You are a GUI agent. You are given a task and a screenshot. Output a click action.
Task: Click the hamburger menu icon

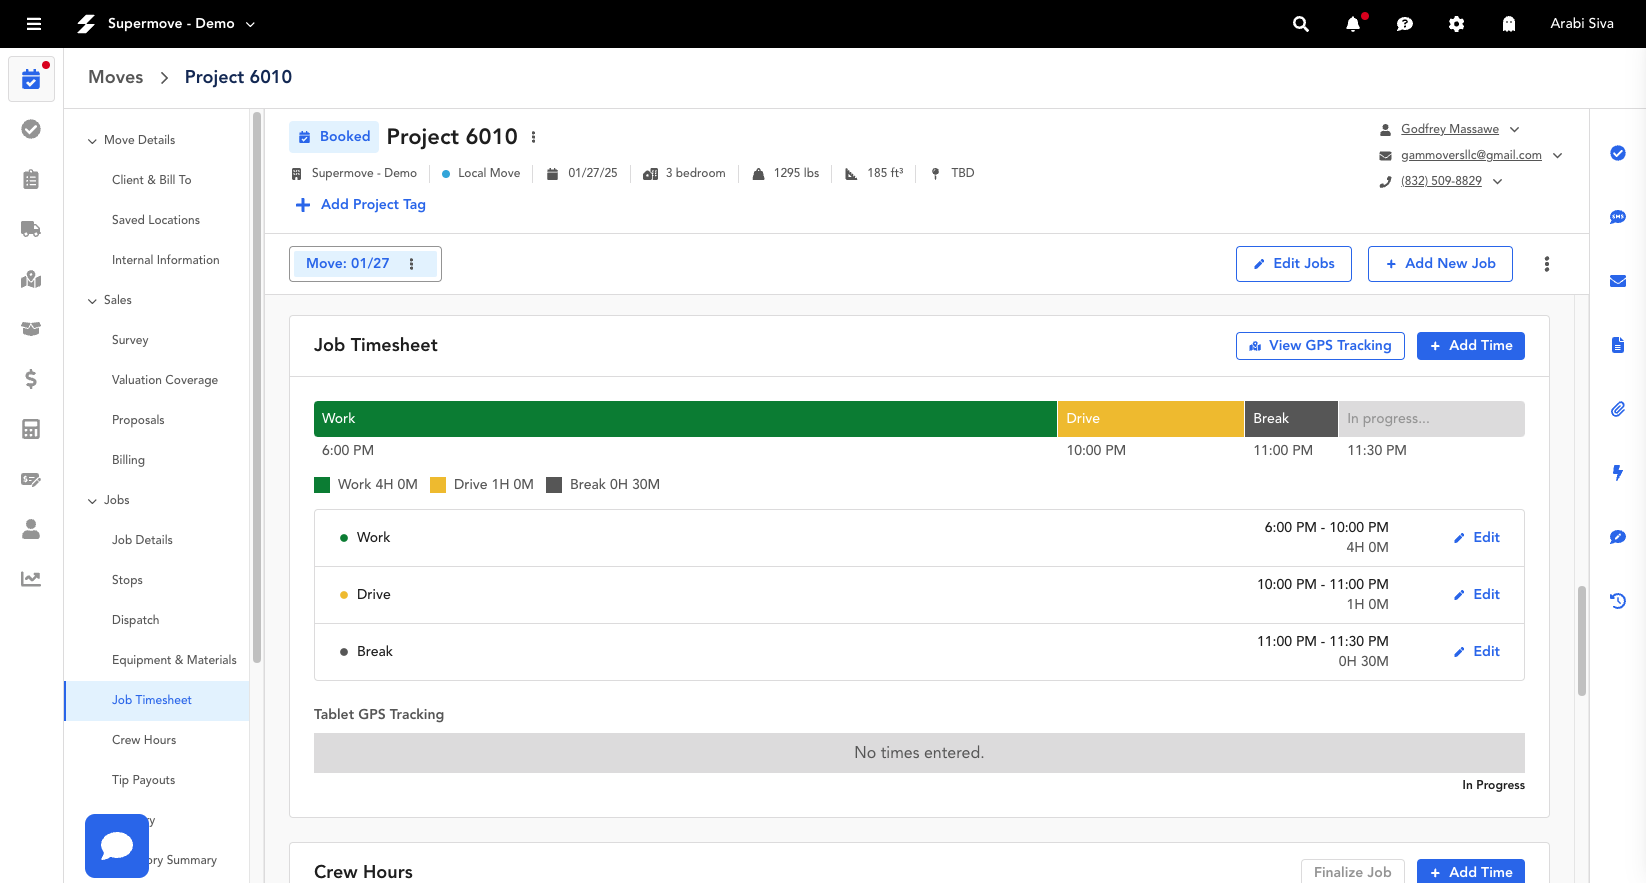pyautogui.click(x=34, y=24)
